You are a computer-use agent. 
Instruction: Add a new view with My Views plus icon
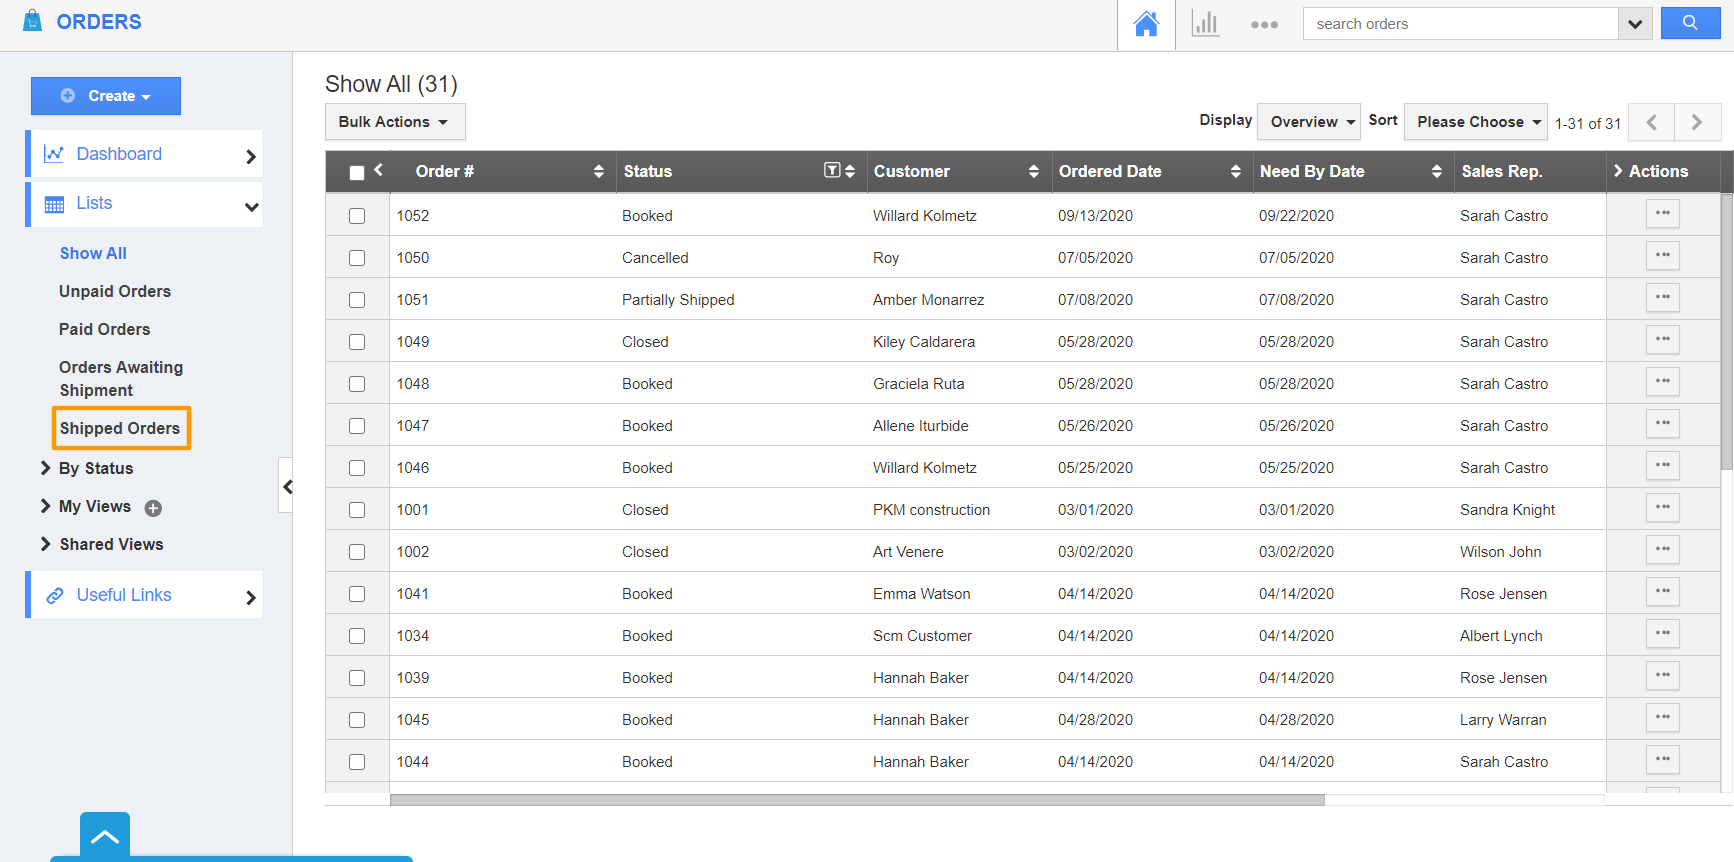[153, 508]
